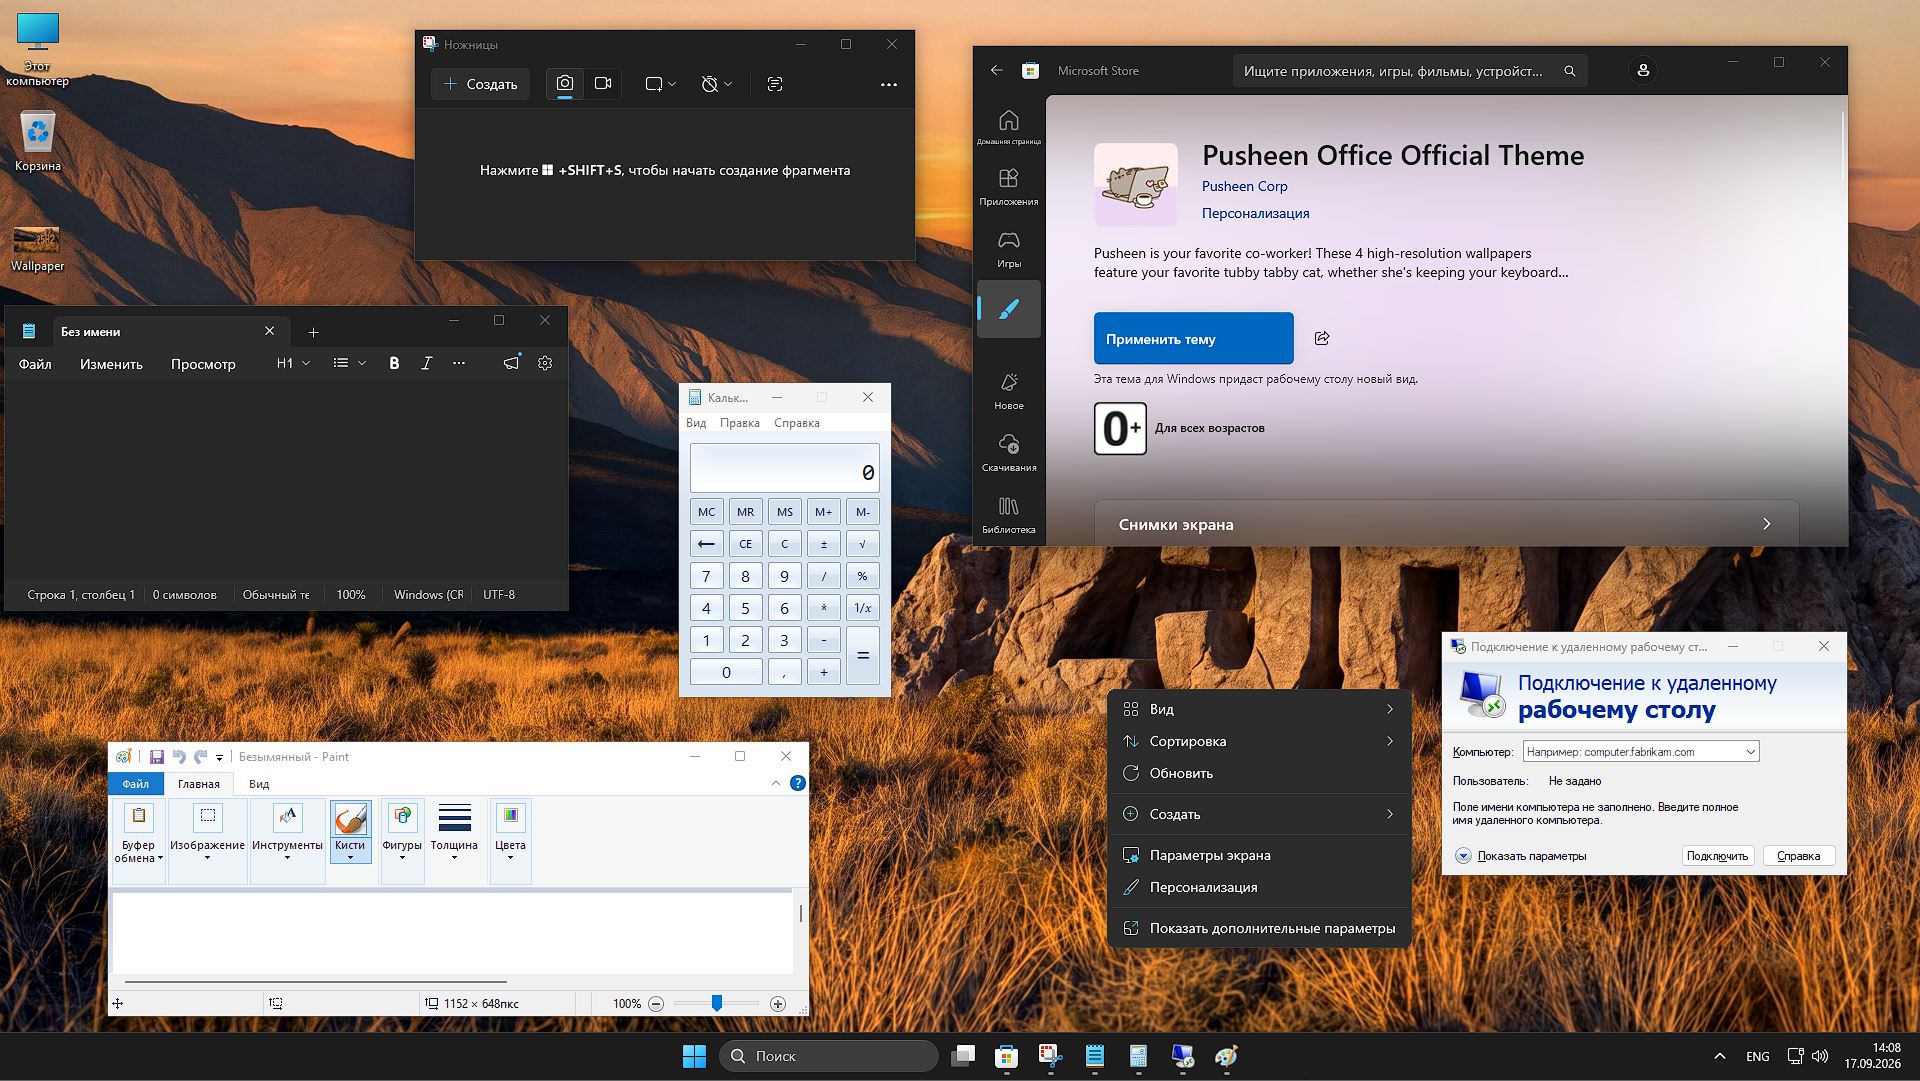Open Apps section in Microsoft Store sidebar
The width and height of the screenshot is (1920, 1081).
(x=1009, y=186)
